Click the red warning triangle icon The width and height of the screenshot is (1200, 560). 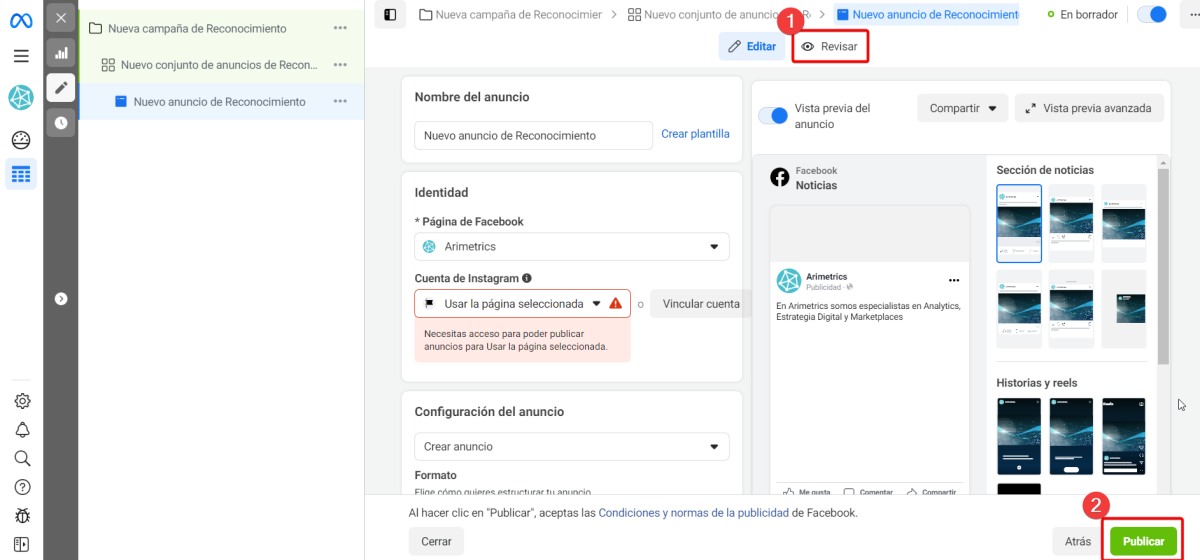click(x=615, y=303)
